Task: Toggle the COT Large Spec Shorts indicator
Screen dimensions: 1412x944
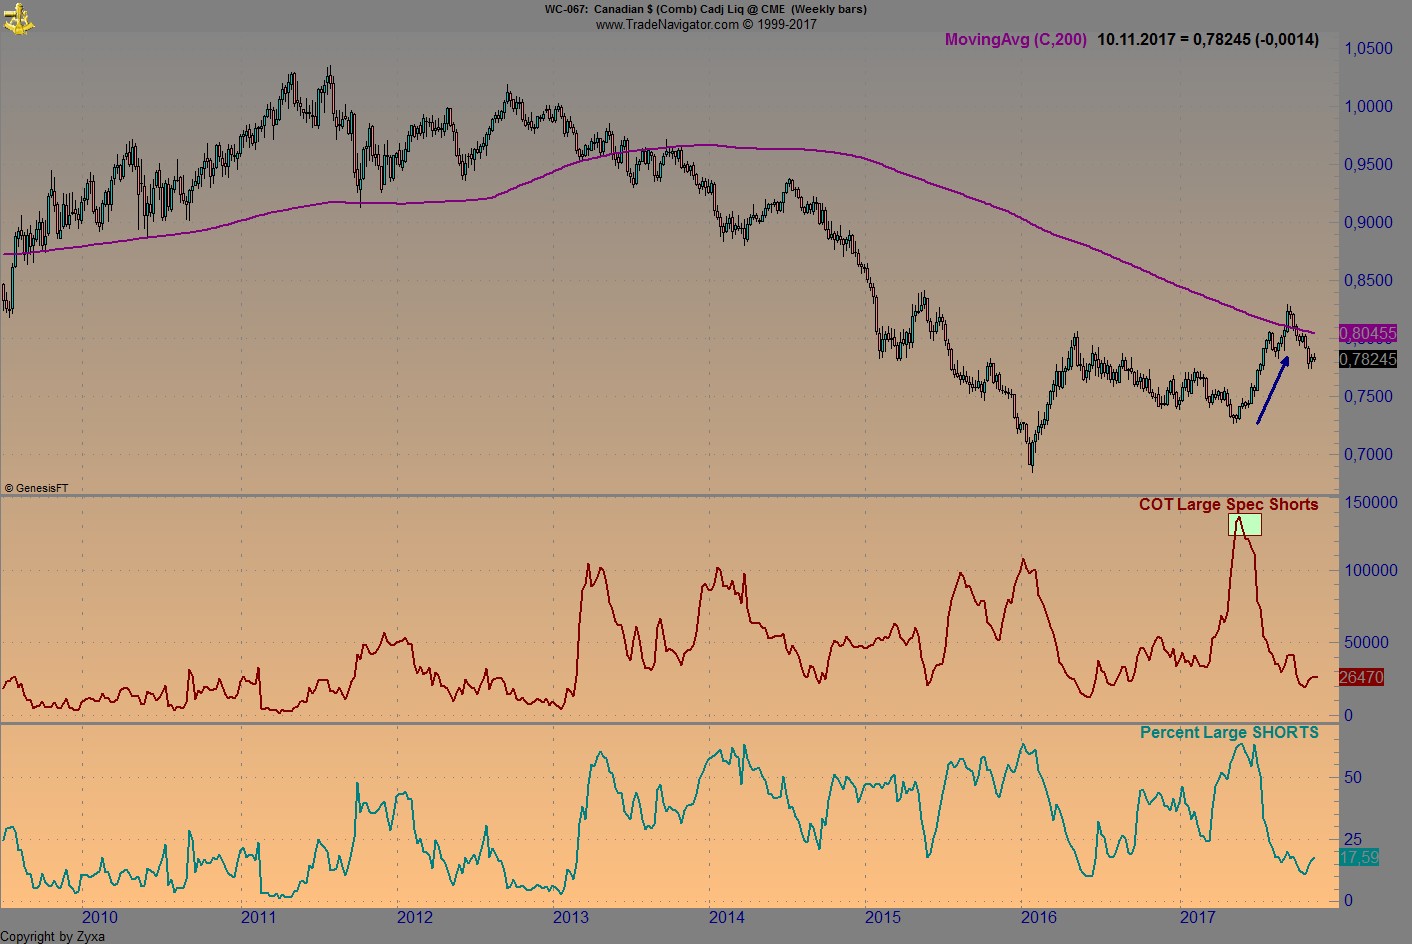Action: point(1231,505)
